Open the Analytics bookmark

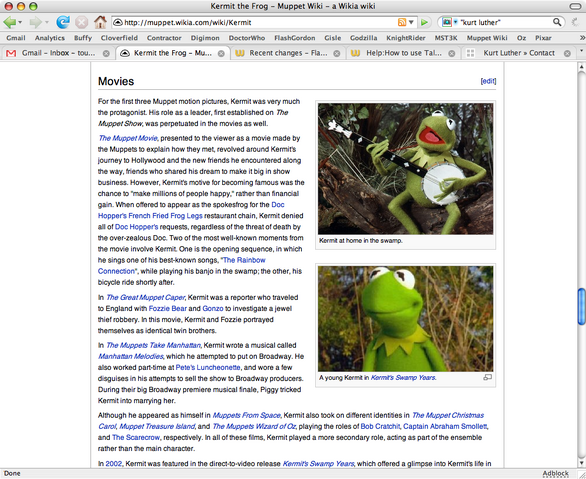tap(50, 38)
